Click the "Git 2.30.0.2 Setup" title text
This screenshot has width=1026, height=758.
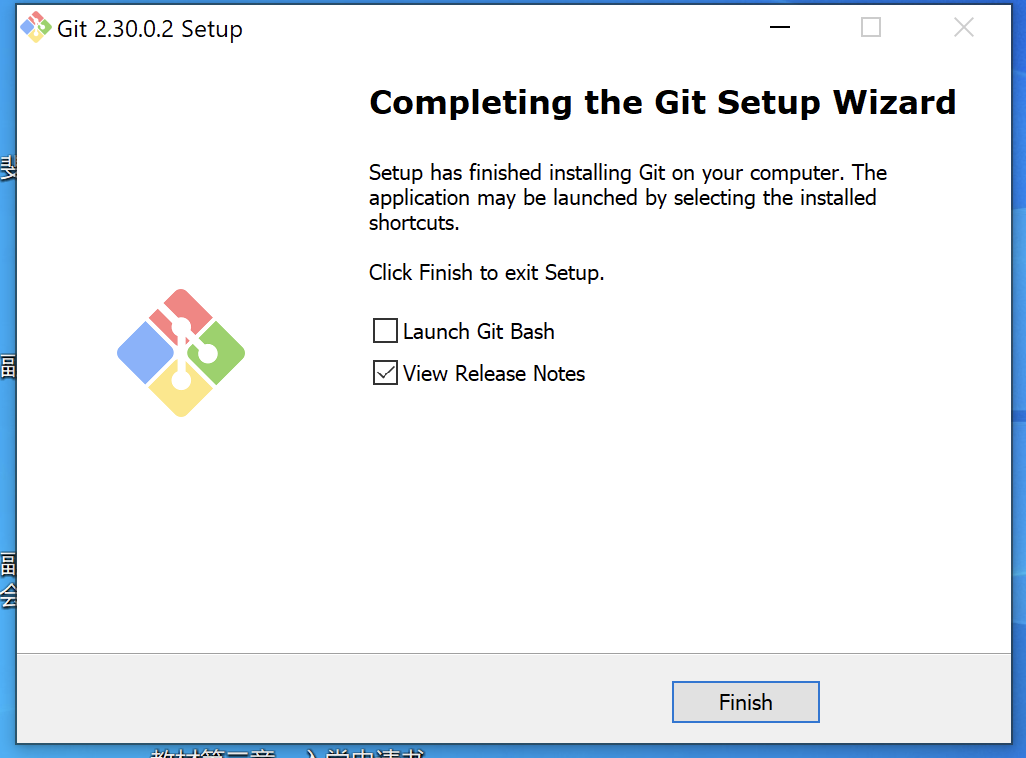tap(150, 29)
